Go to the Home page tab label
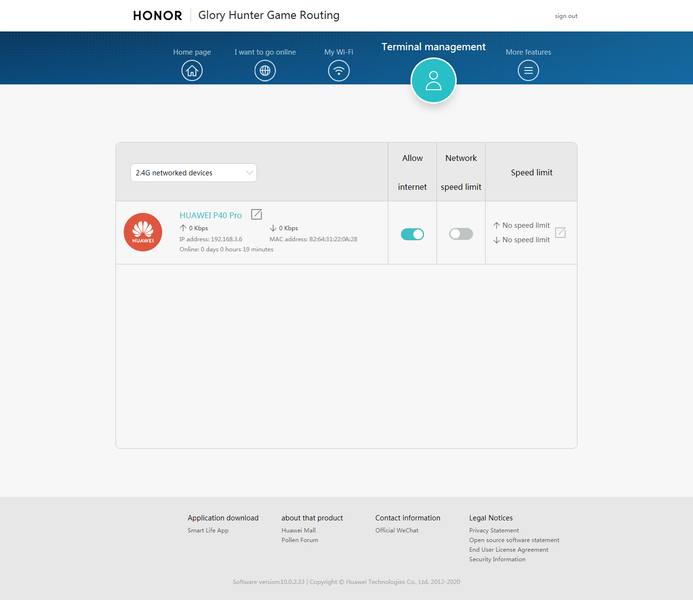693x600 pixels. pos(192,52)
